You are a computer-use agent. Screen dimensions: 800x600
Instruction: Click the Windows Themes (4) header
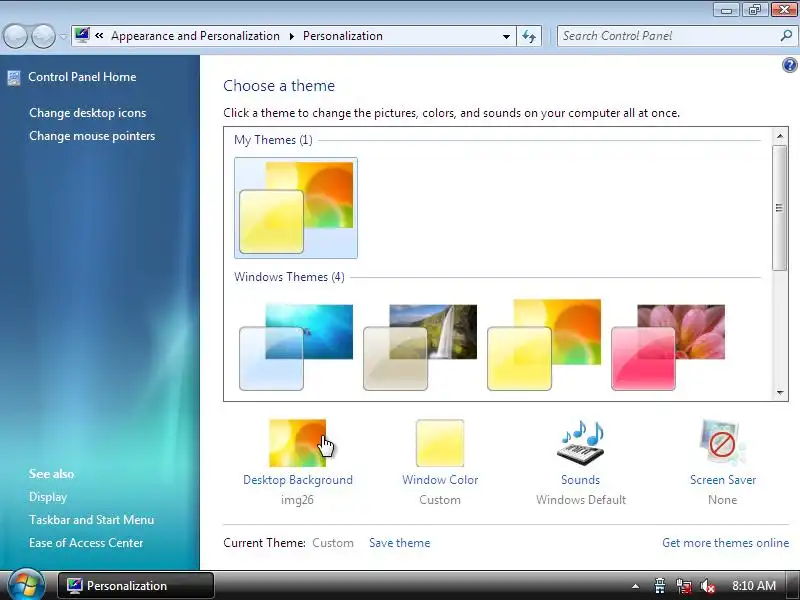[x=289, y=277]
